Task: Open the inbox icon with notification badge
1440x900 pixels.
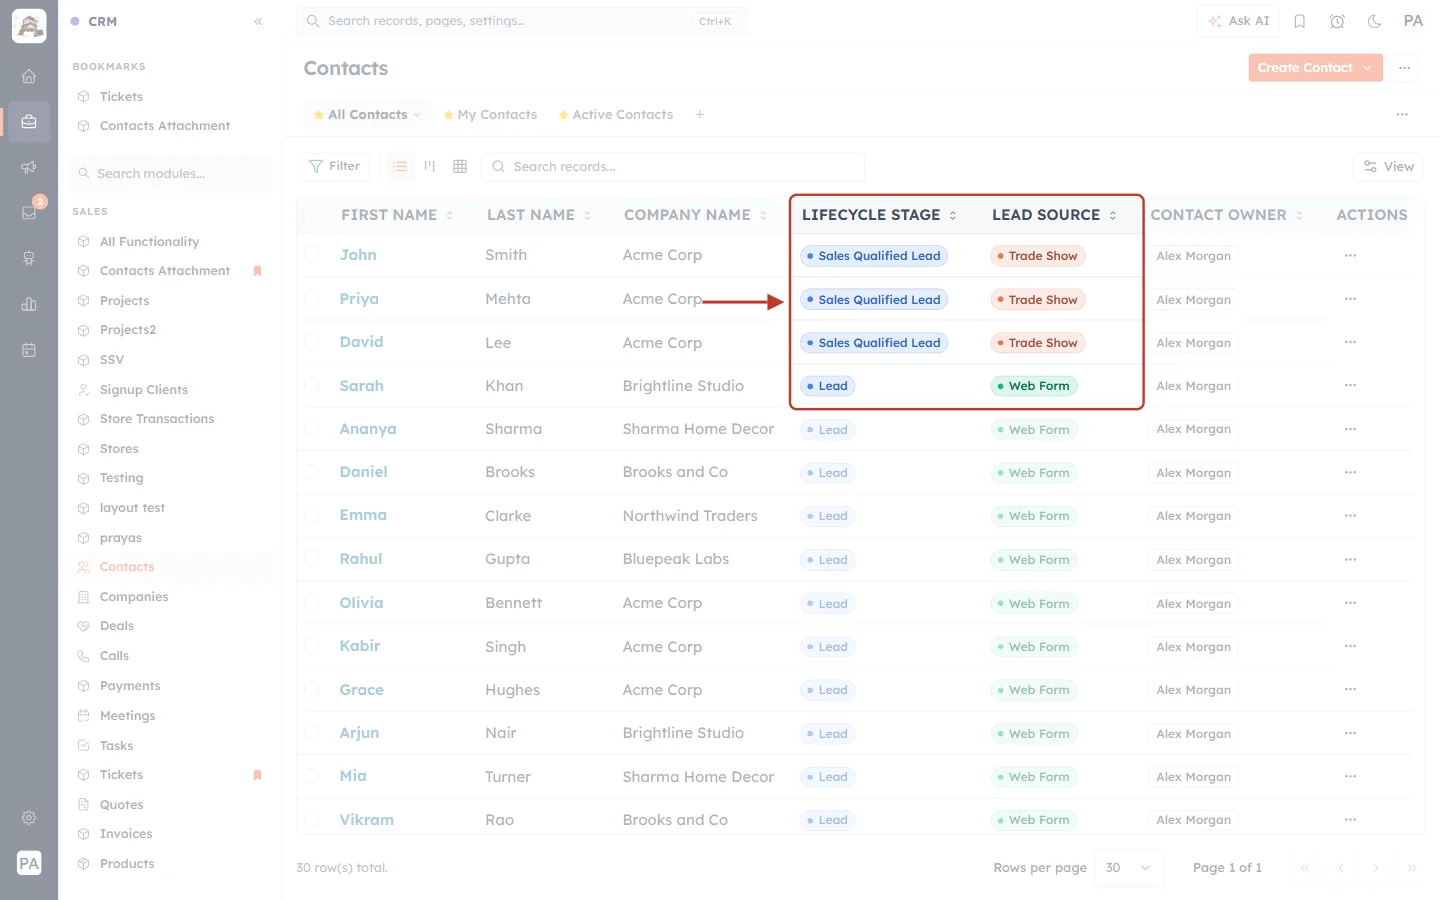Action: pos(29,212)
